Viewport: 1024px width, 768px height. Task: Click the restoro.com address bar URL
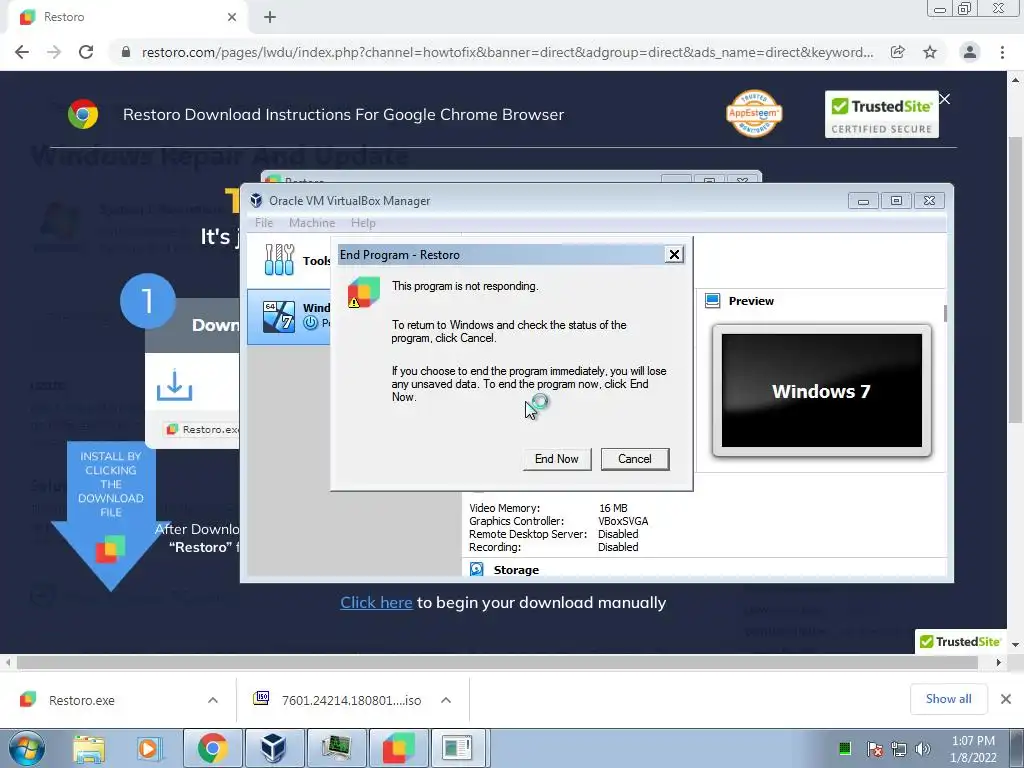(507, 52)
